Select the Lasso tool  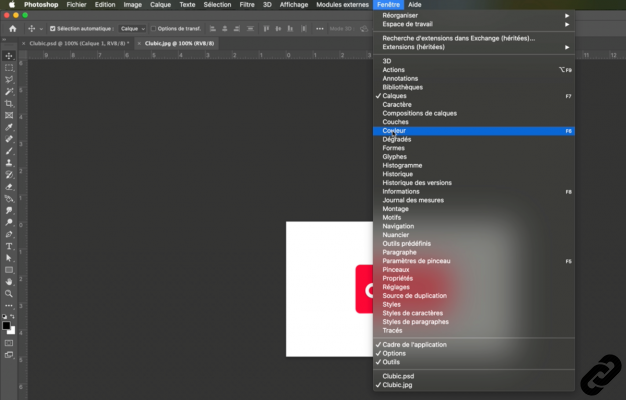tap(9, 80)
